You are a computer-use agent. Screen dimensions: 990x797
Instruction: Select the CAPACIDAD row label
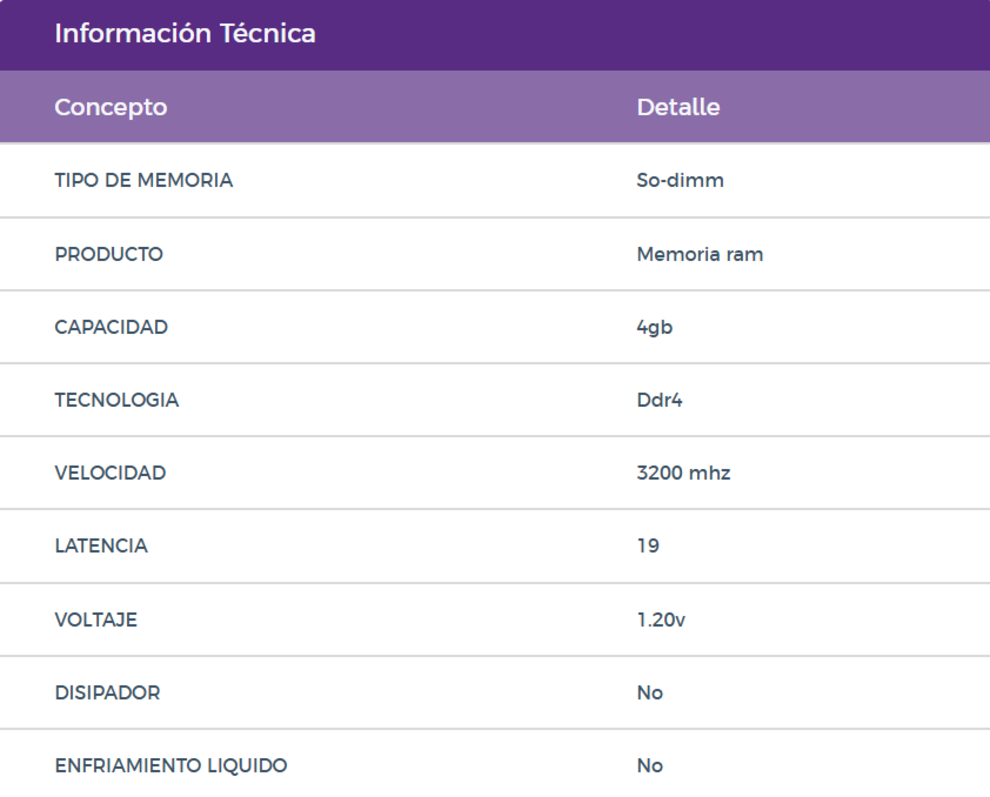point(111,327)
